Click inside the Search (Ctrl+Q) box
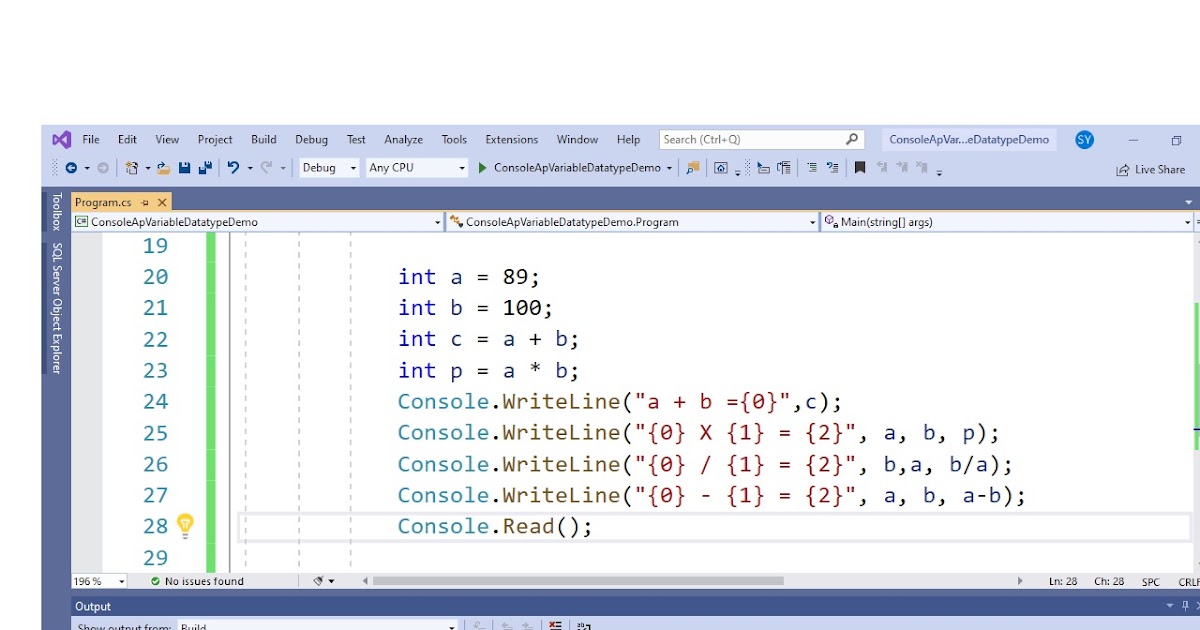The image size is (1200, 630). [x=760, y=139]
